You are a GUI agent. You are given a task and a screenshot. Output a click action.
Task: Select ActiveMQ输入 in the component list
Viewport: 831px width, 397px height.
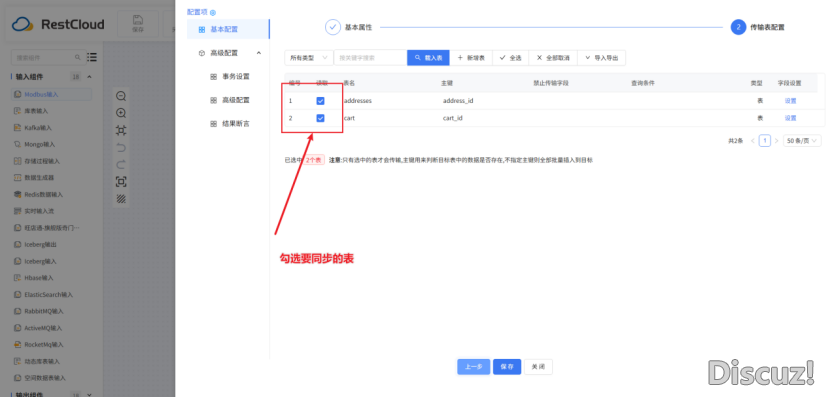pos(43,328)
